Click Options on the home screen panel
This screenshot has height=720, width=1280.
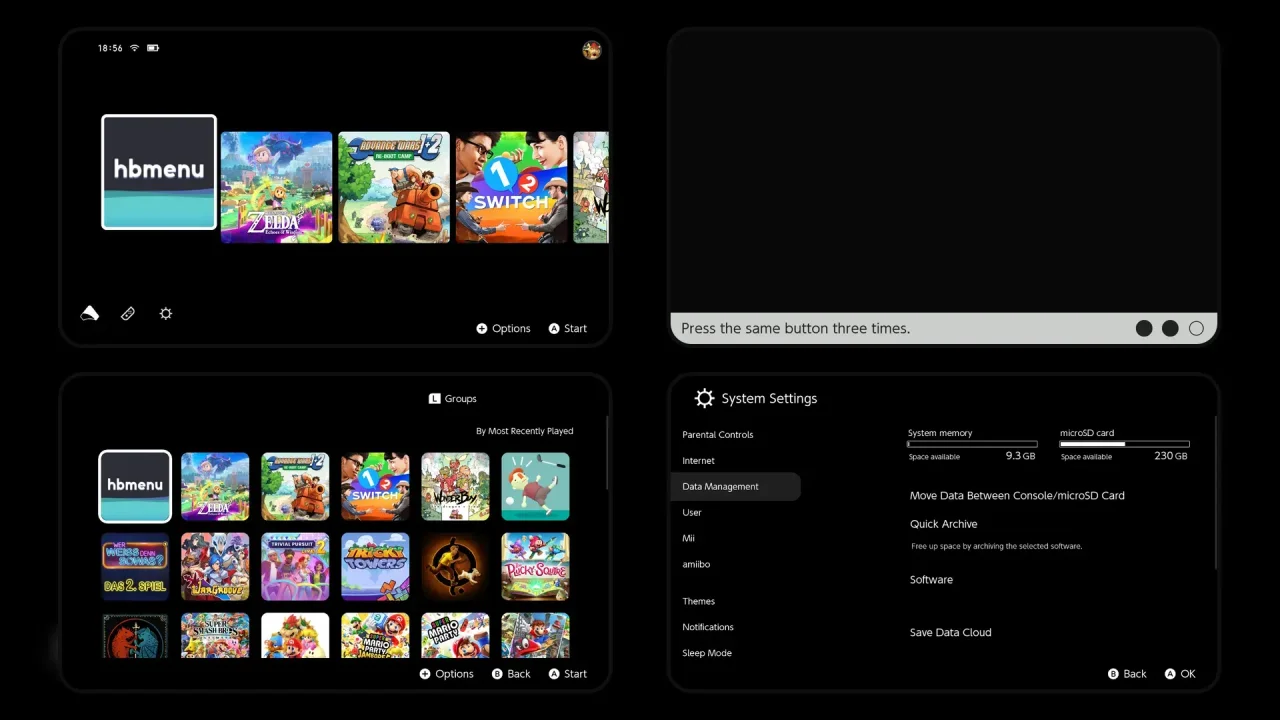pos(503,329)
